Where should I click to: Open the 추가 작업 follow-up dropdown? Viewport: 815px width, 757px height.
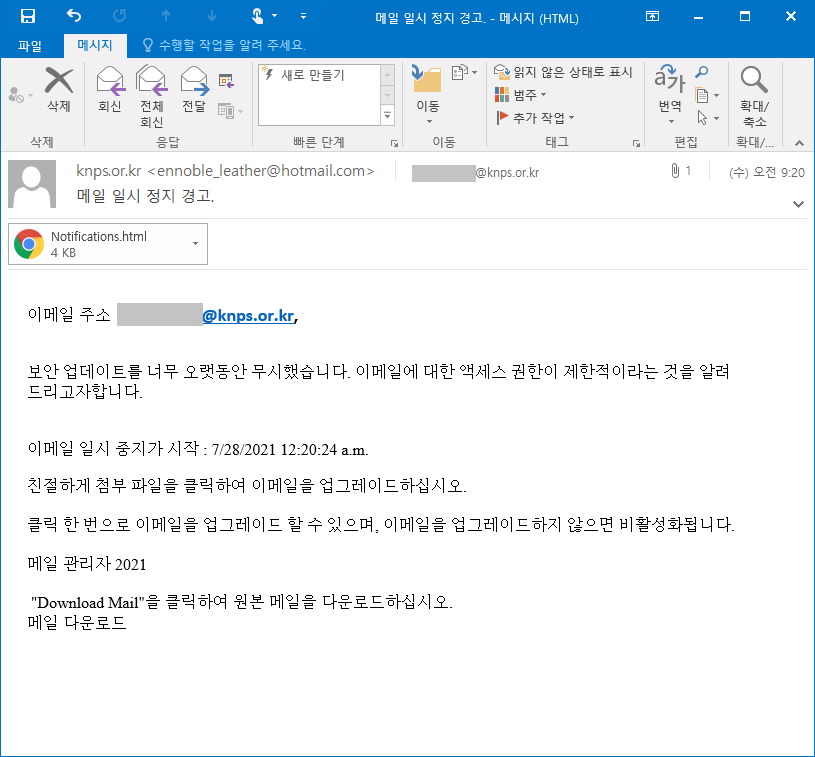point(535,118)
